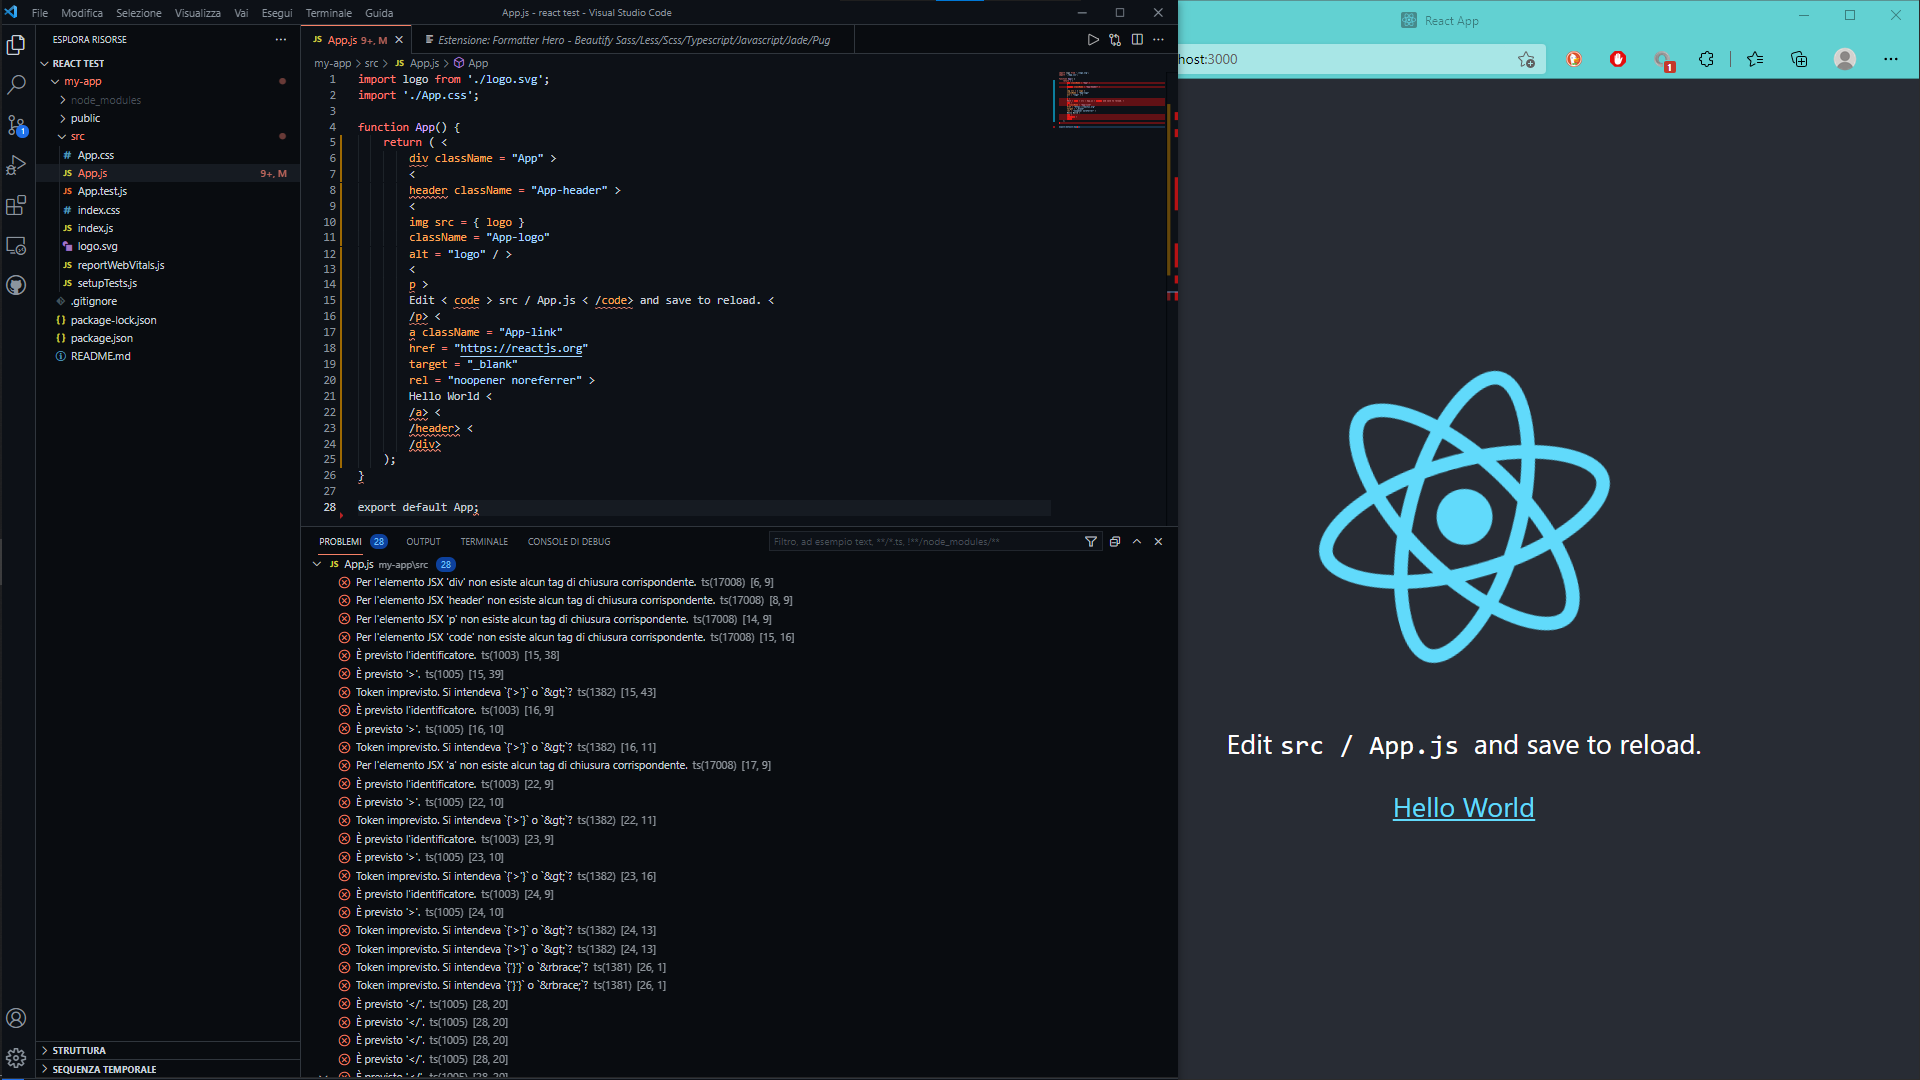Open the Guida menu
Image resolution: width=1920 pixels, height=1080 pixels.
pos(379,13)
